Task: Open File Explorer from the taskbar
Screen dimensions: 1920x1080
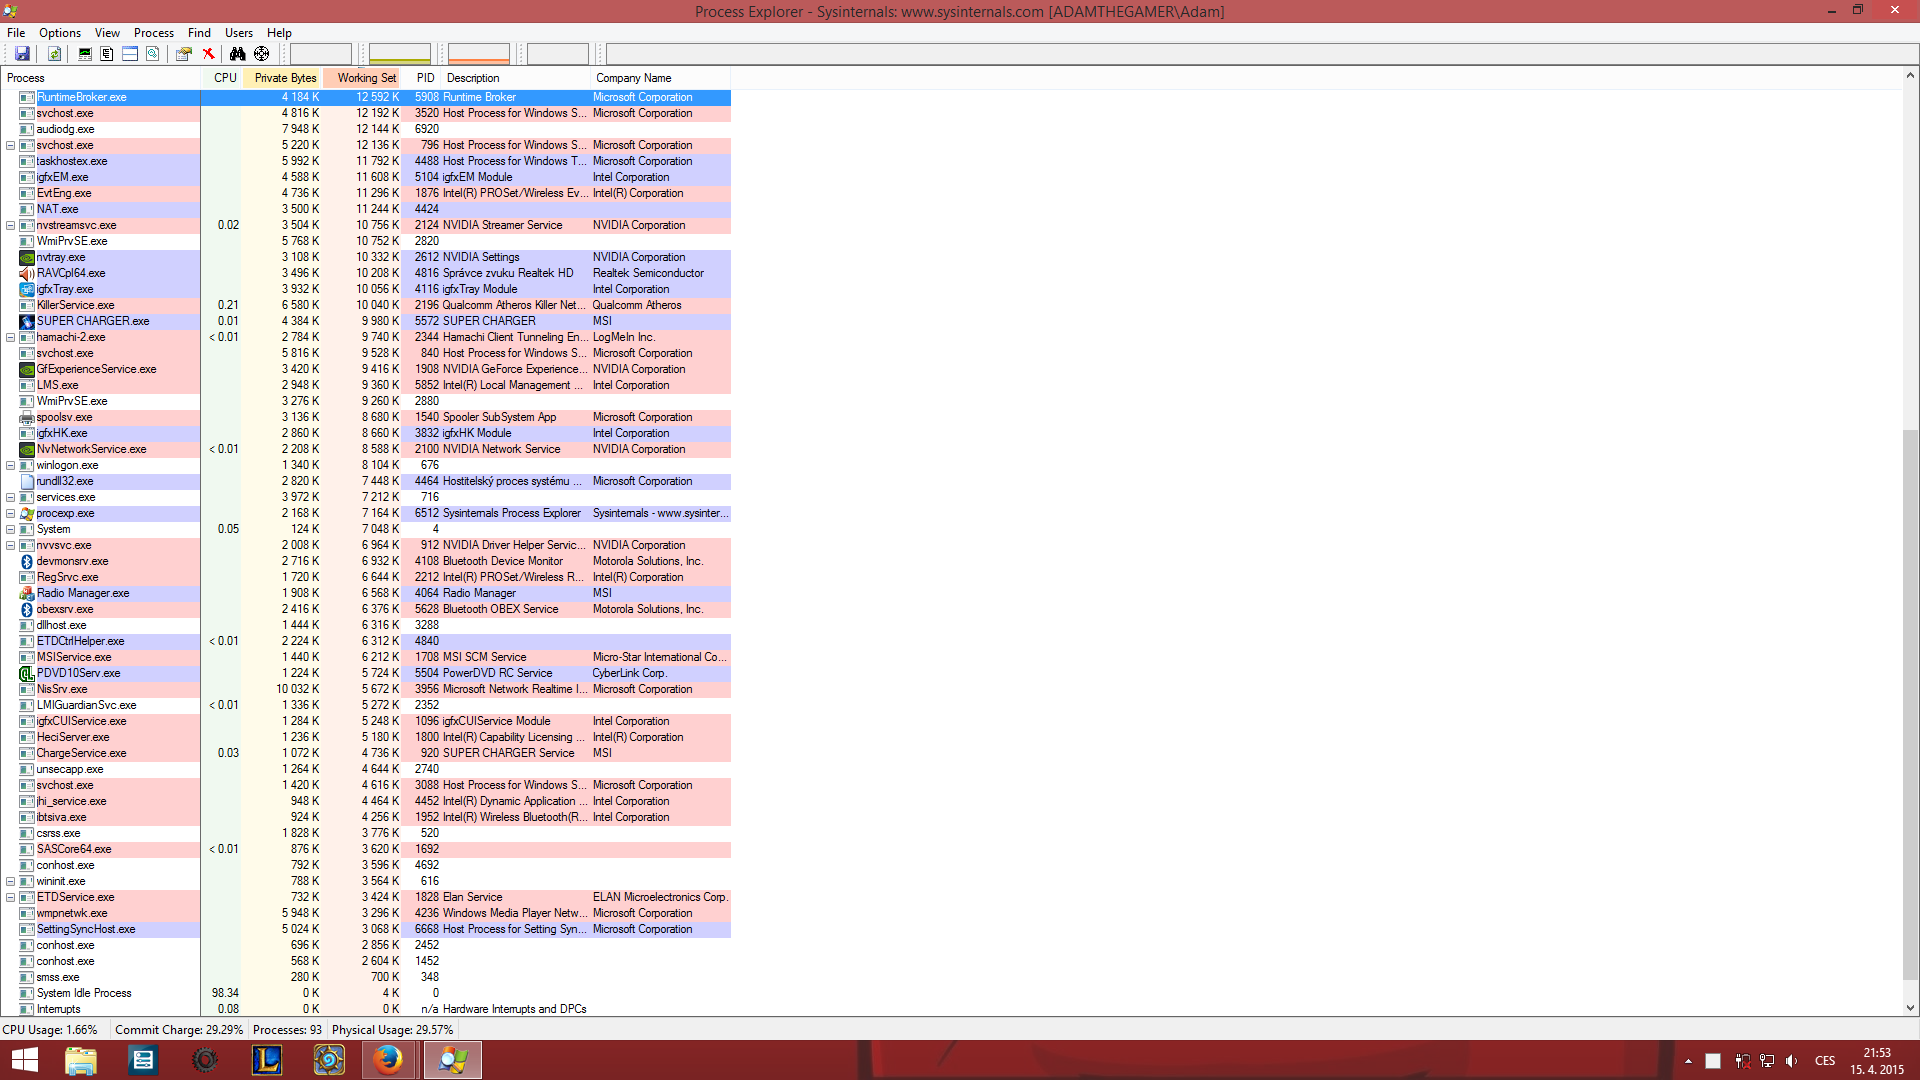Action: coord(81,1060)
